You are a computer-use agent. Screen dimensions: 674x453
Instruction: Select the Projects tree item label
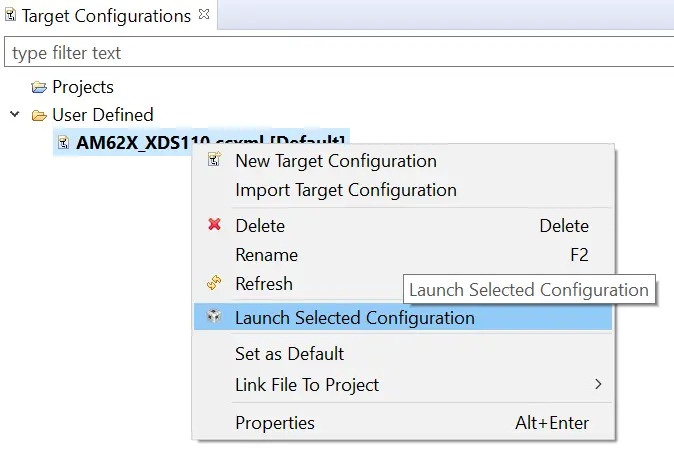tap(83, 88)
